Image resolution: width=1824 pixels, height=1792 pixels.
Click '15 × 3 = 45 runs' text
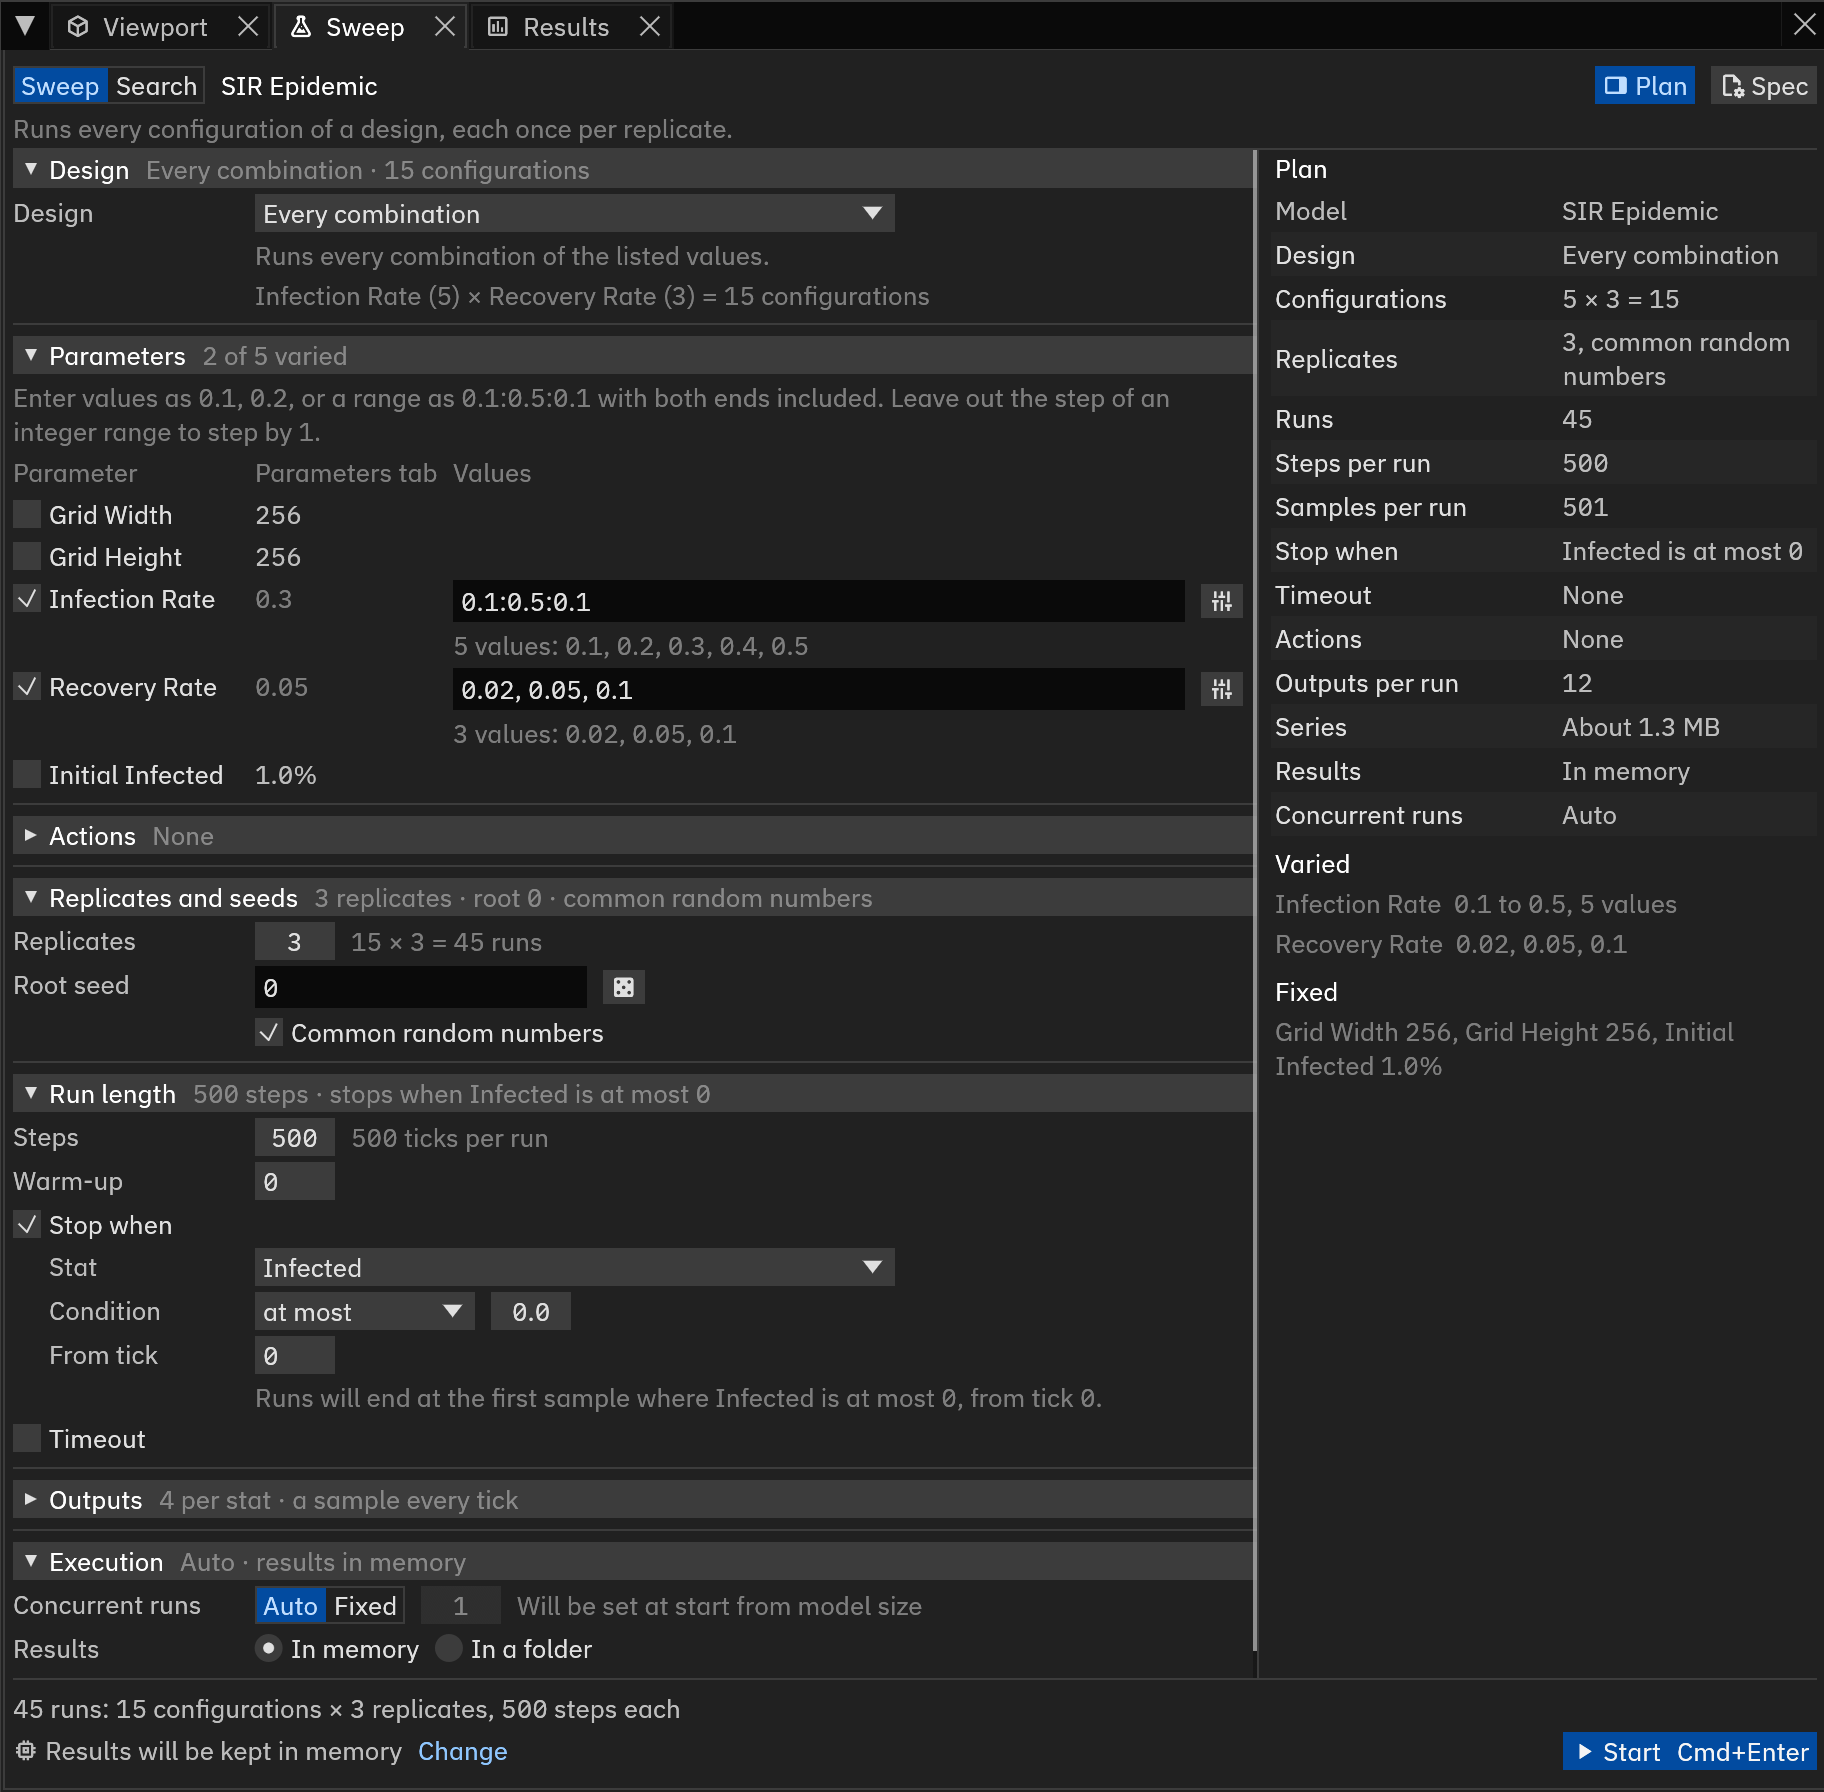(x=446, y=942)
